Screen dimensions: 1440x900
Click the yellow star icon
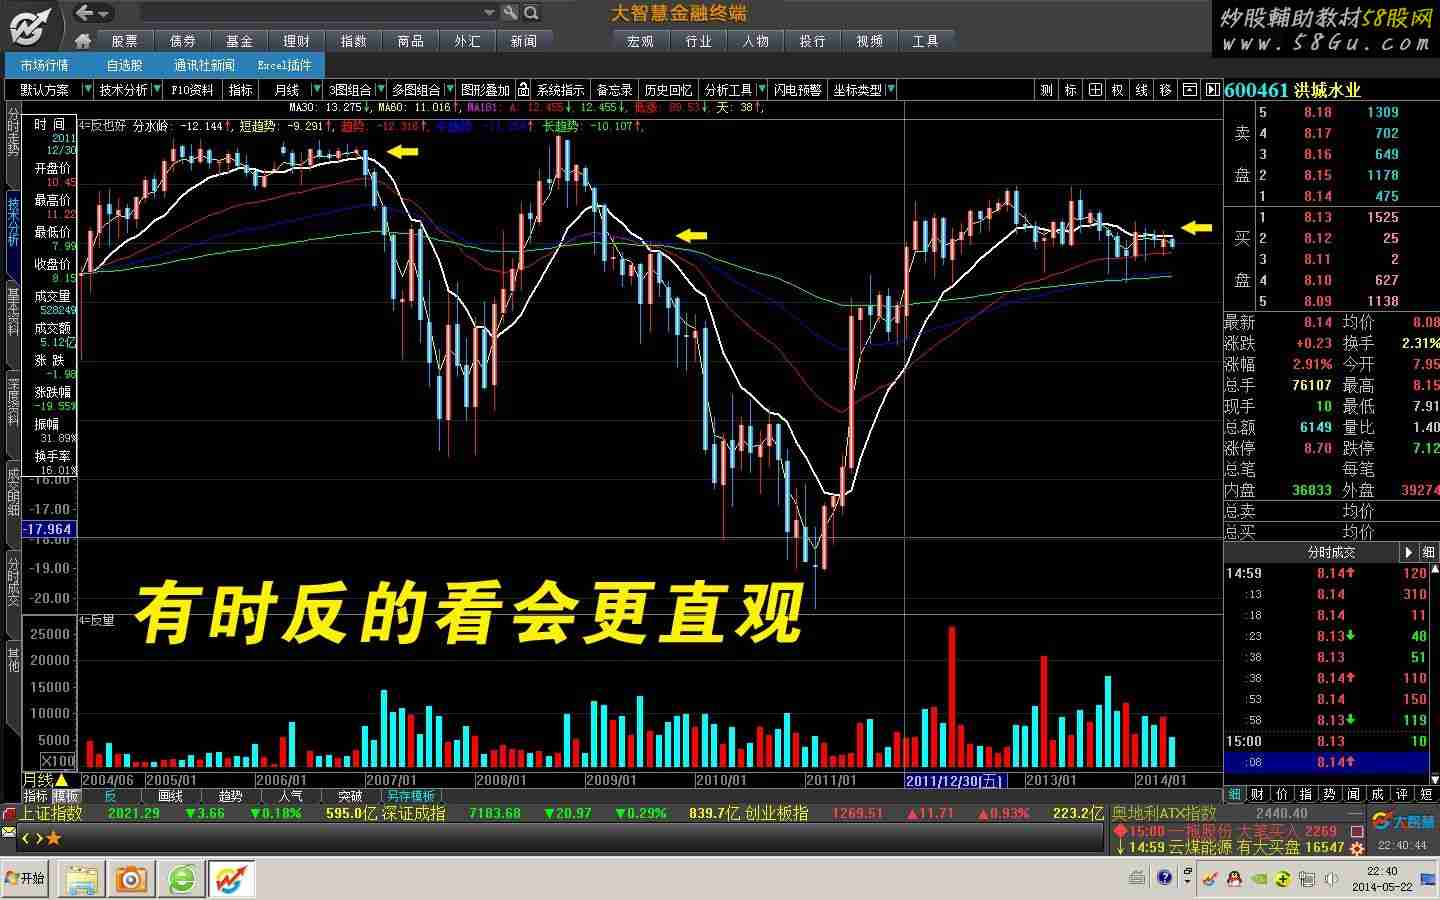[54, 838]
